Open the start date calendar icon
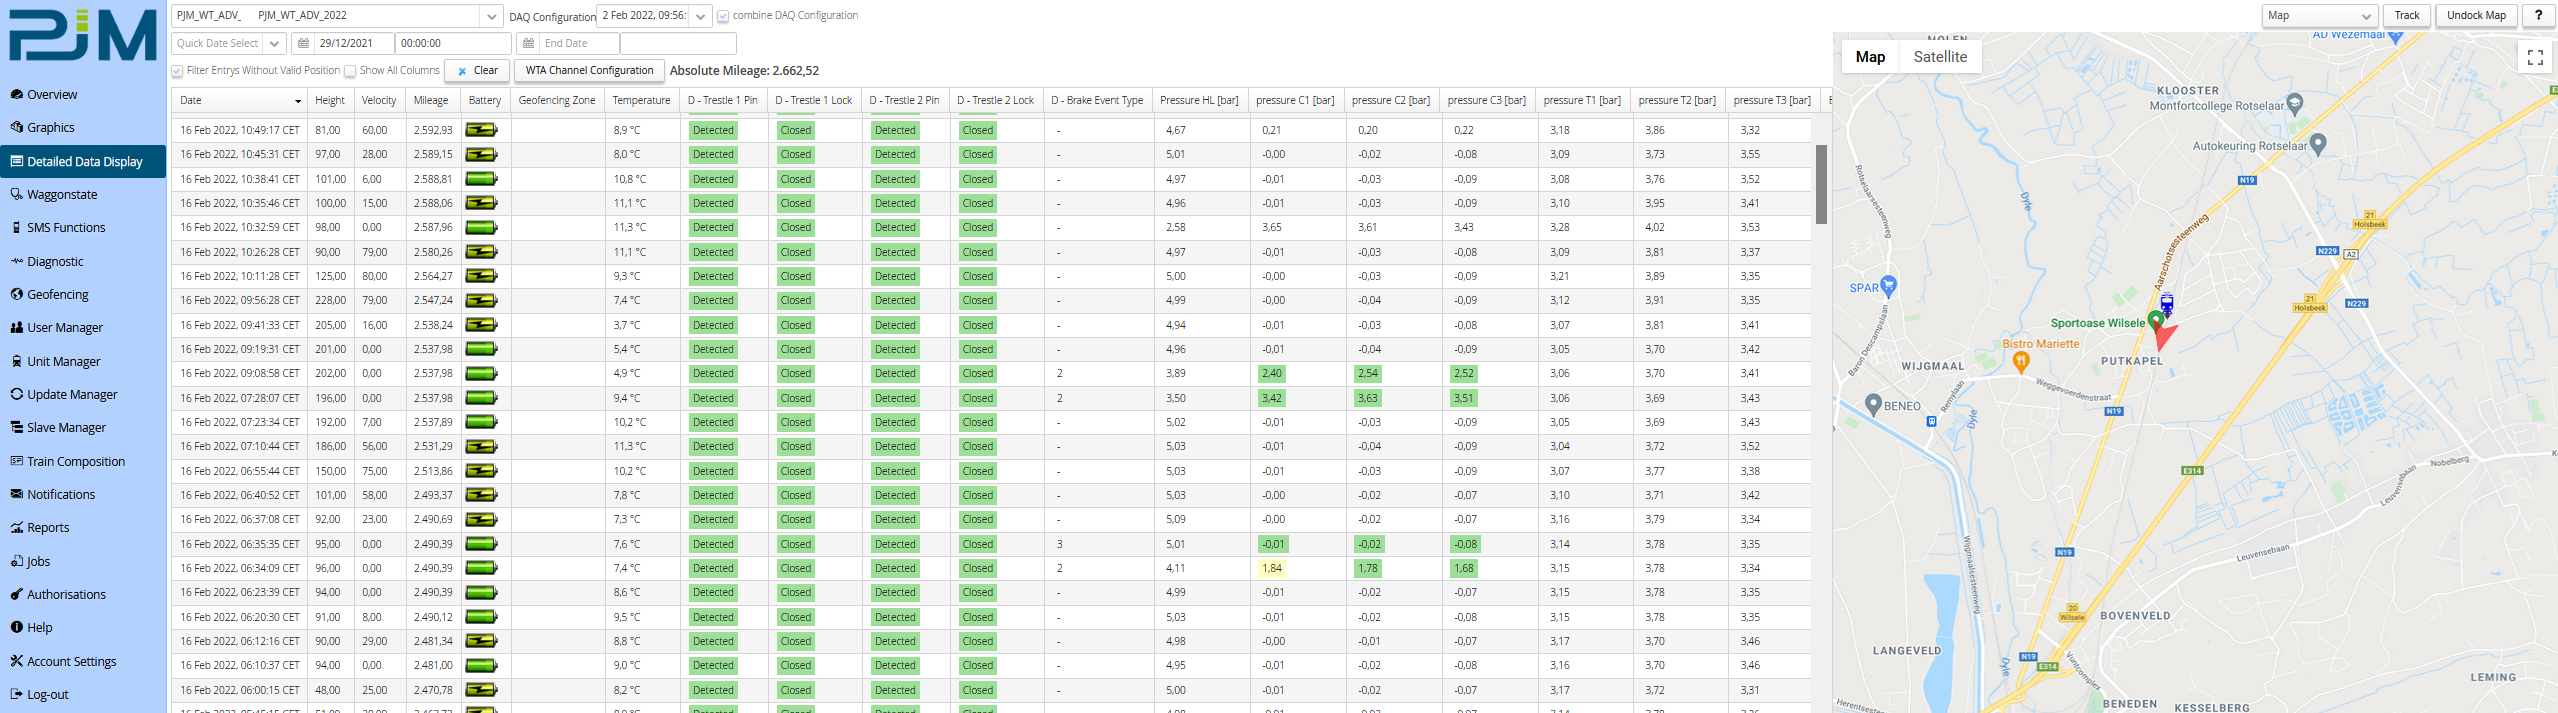 (304, 44)
